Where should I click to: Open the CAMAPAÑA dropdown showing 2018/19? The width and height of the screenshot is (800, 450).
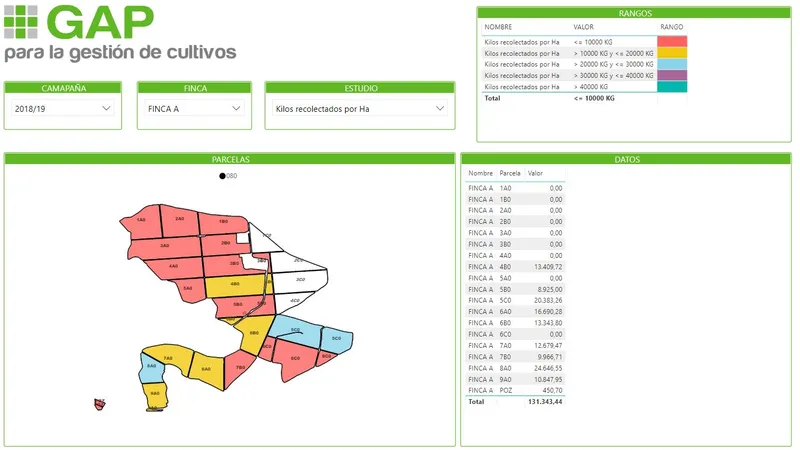[x=63, y=109]
